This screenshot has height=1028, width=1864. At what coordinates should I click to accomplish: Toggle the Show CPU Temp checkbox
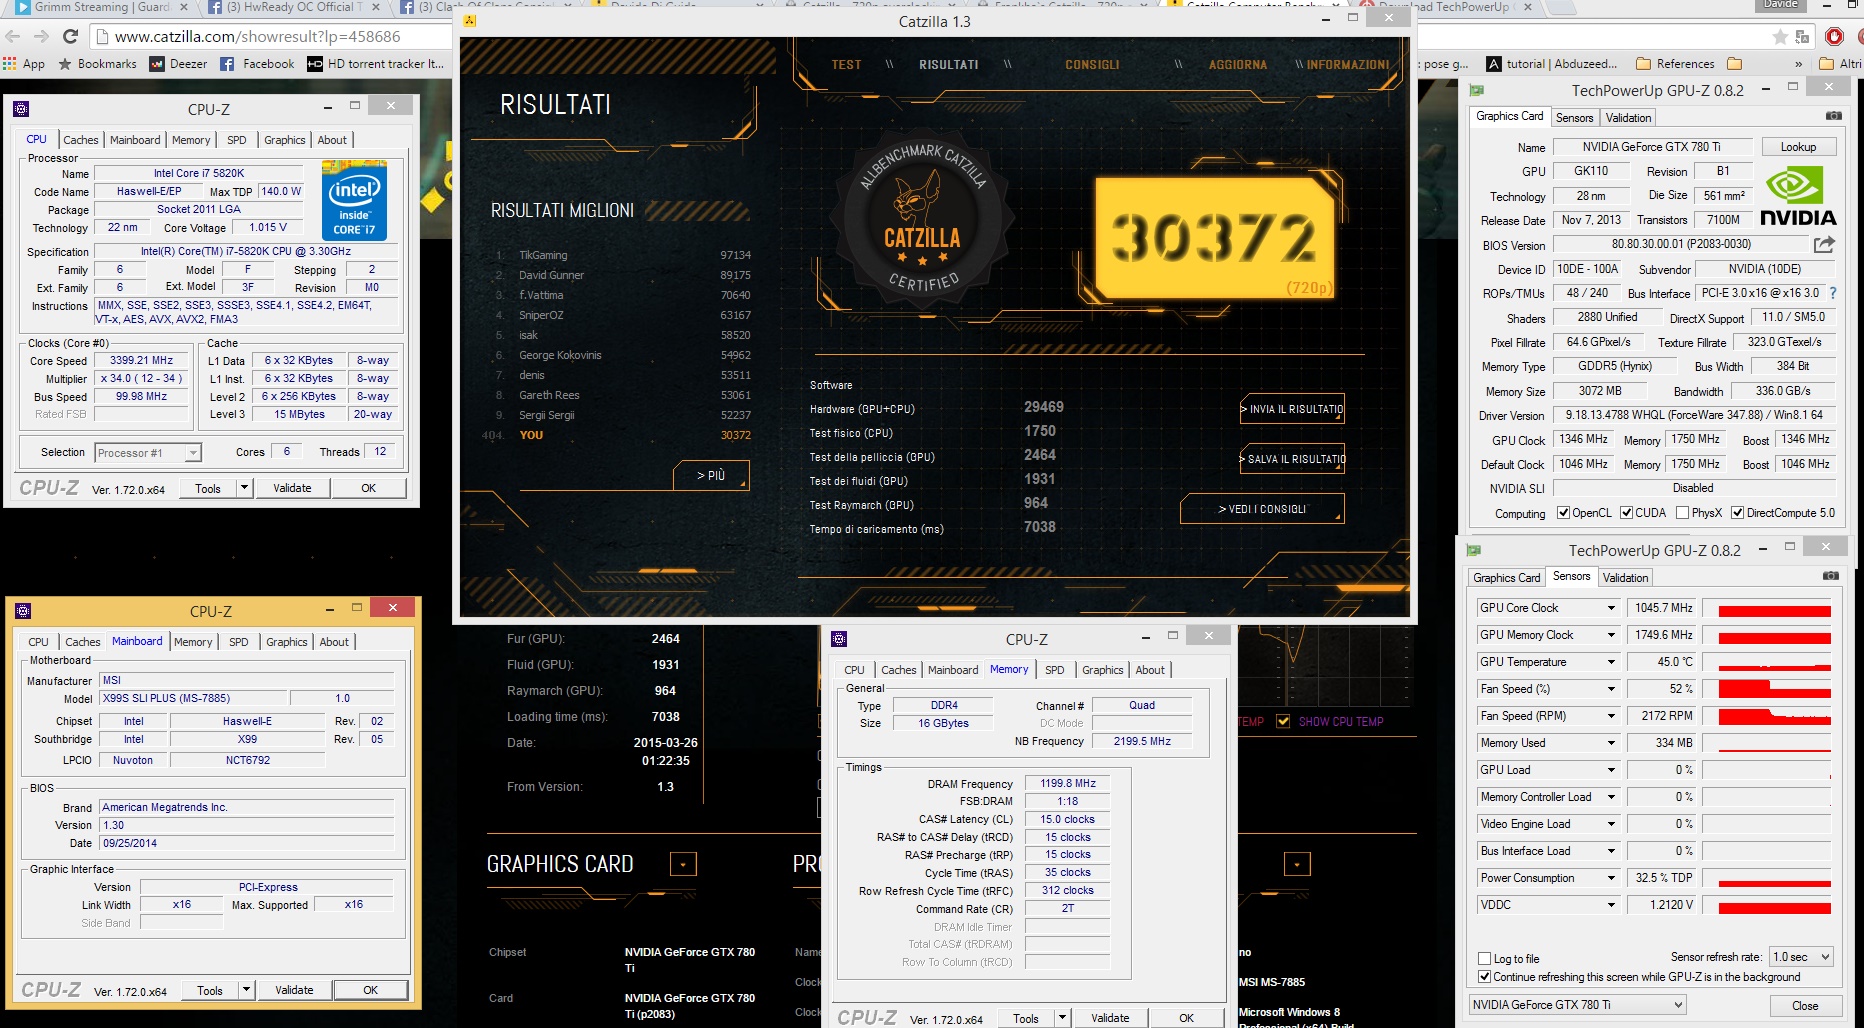point(1283,721)
